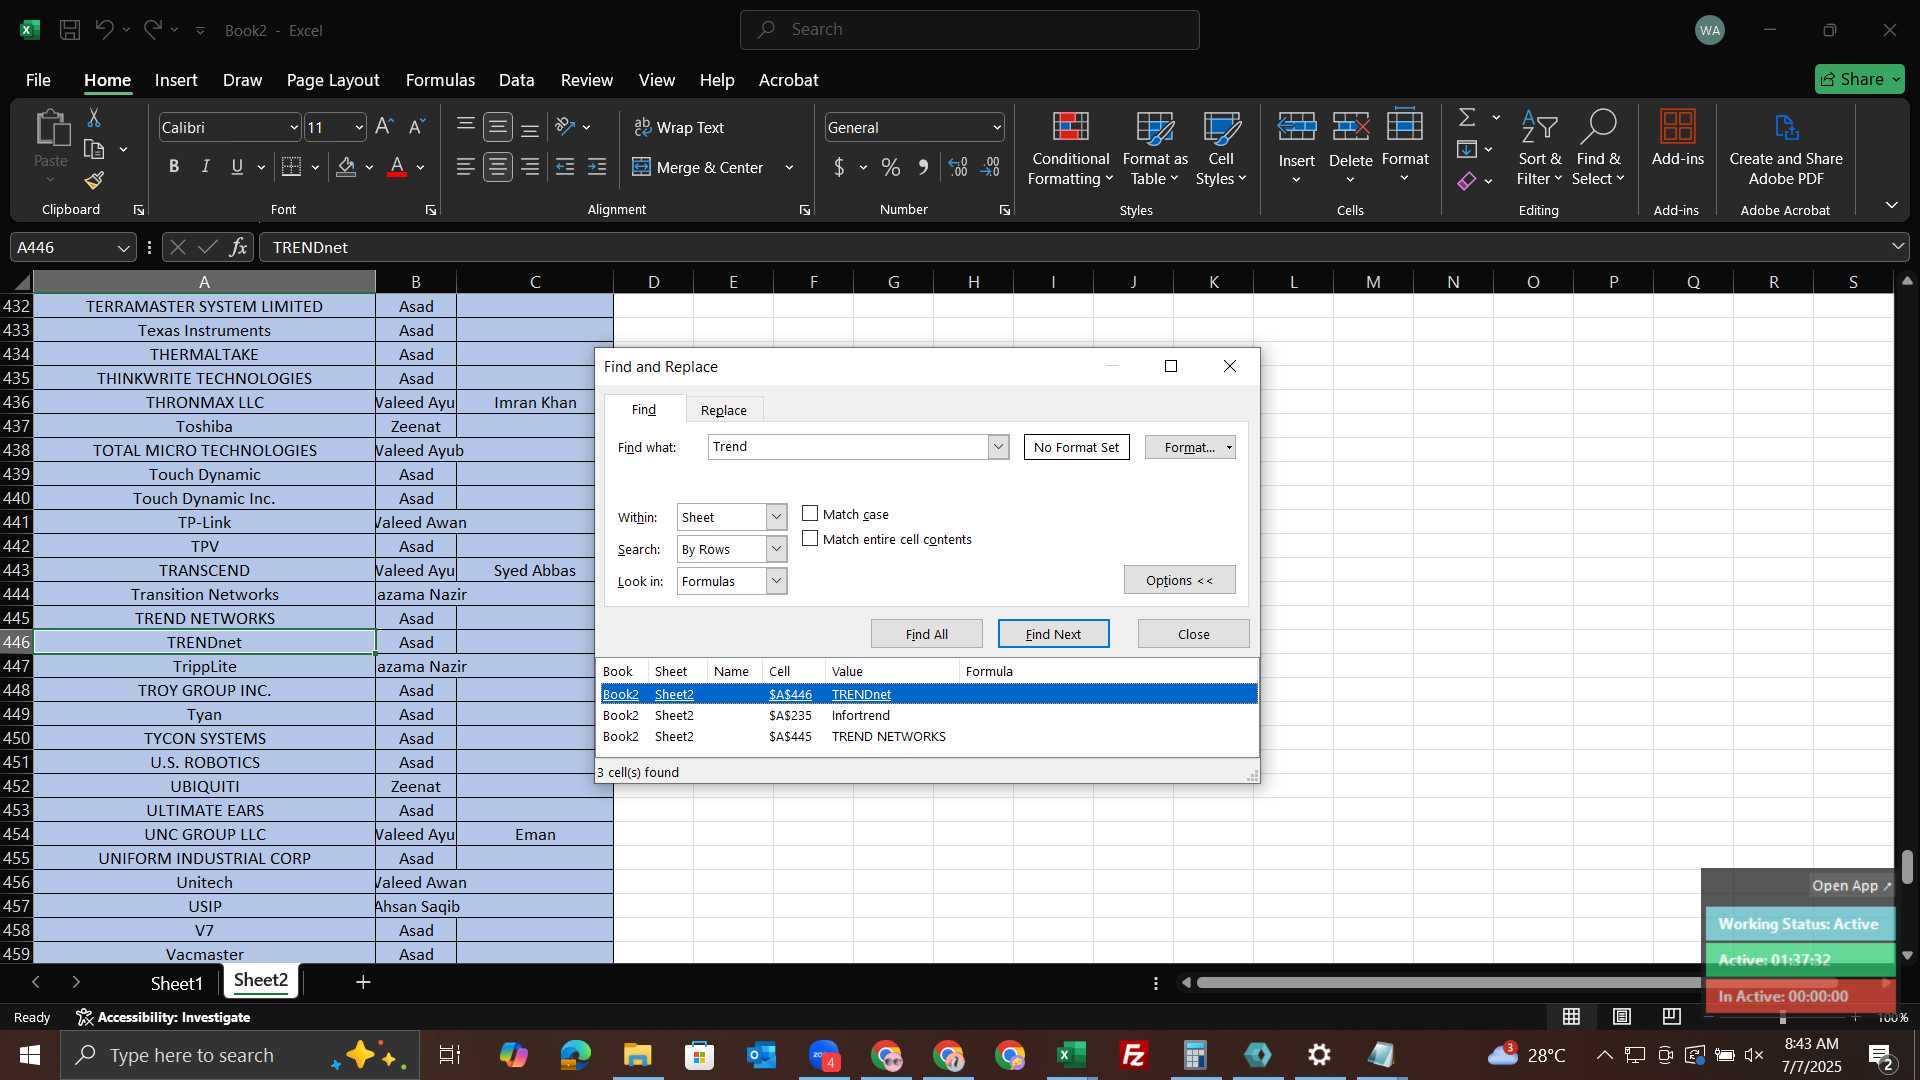1920x1080 pixels.
Task: Open Find & Select magnifier menu
Action: (x=1598, y=149)
